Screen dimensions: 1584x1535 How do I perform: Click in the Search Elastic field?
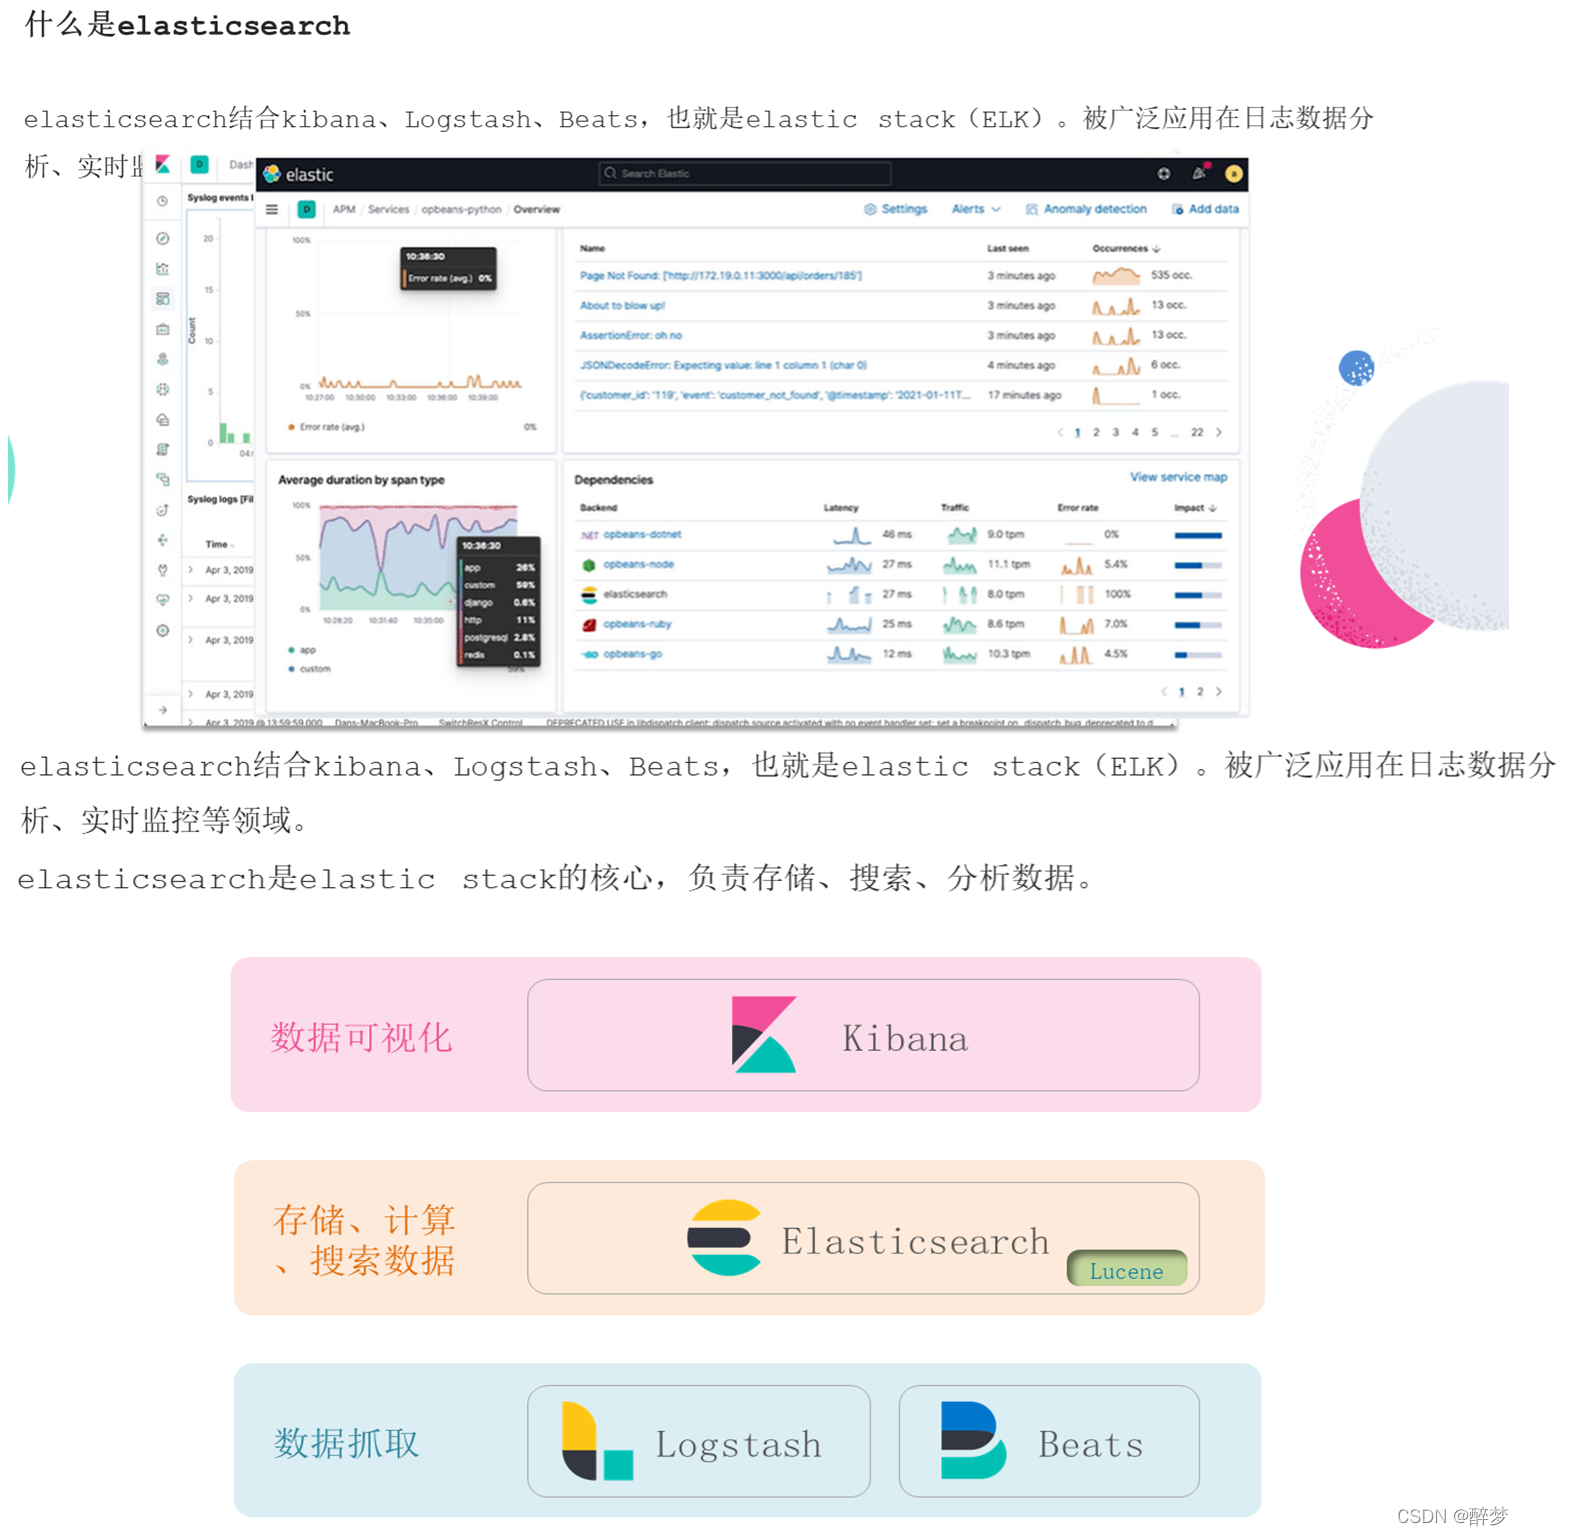click(x=745, y=174)
